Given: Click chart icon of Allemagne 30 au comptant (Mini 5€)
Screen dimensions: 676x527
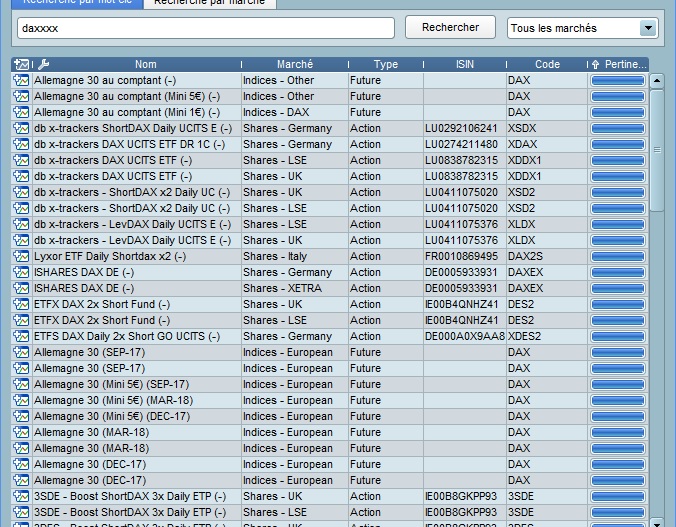Looking at the screenshot, I should 21,96.
